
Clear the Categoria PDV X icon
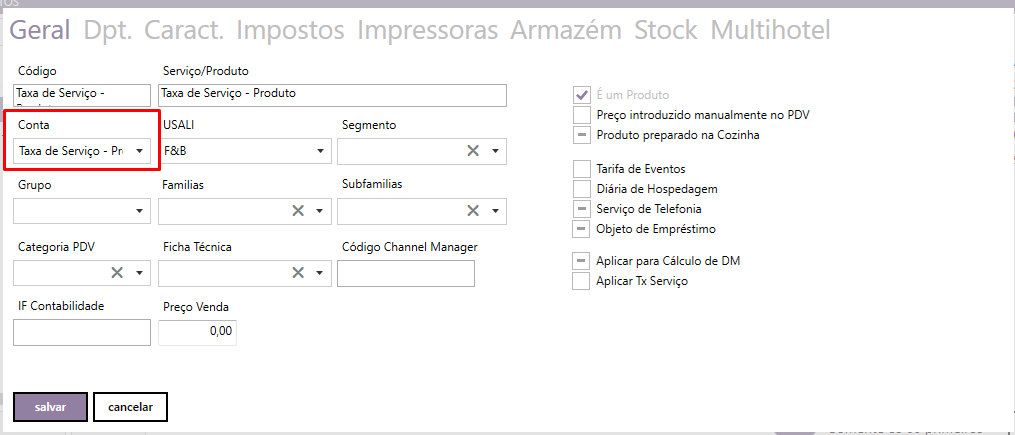(x=117, y=272)
